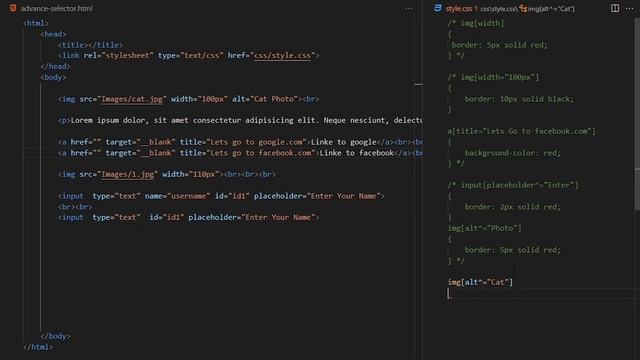Click the "Linke to google" anchor text
Screen dimensions: 640x360
(x=344, y=142)
